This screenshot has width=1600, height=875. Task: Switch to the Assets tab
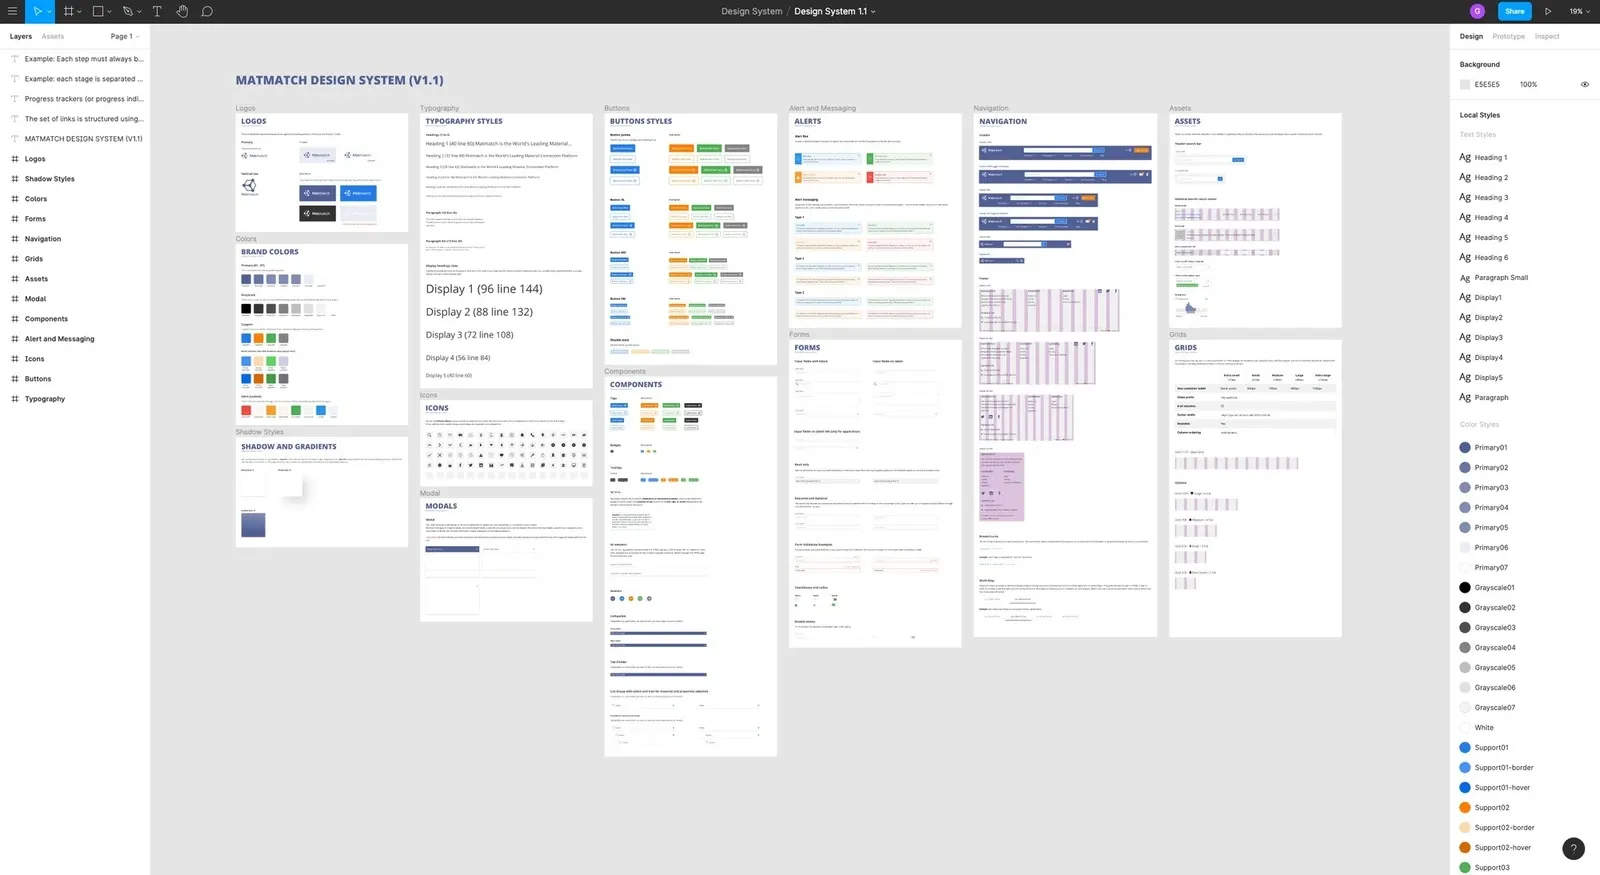point(53,36)
